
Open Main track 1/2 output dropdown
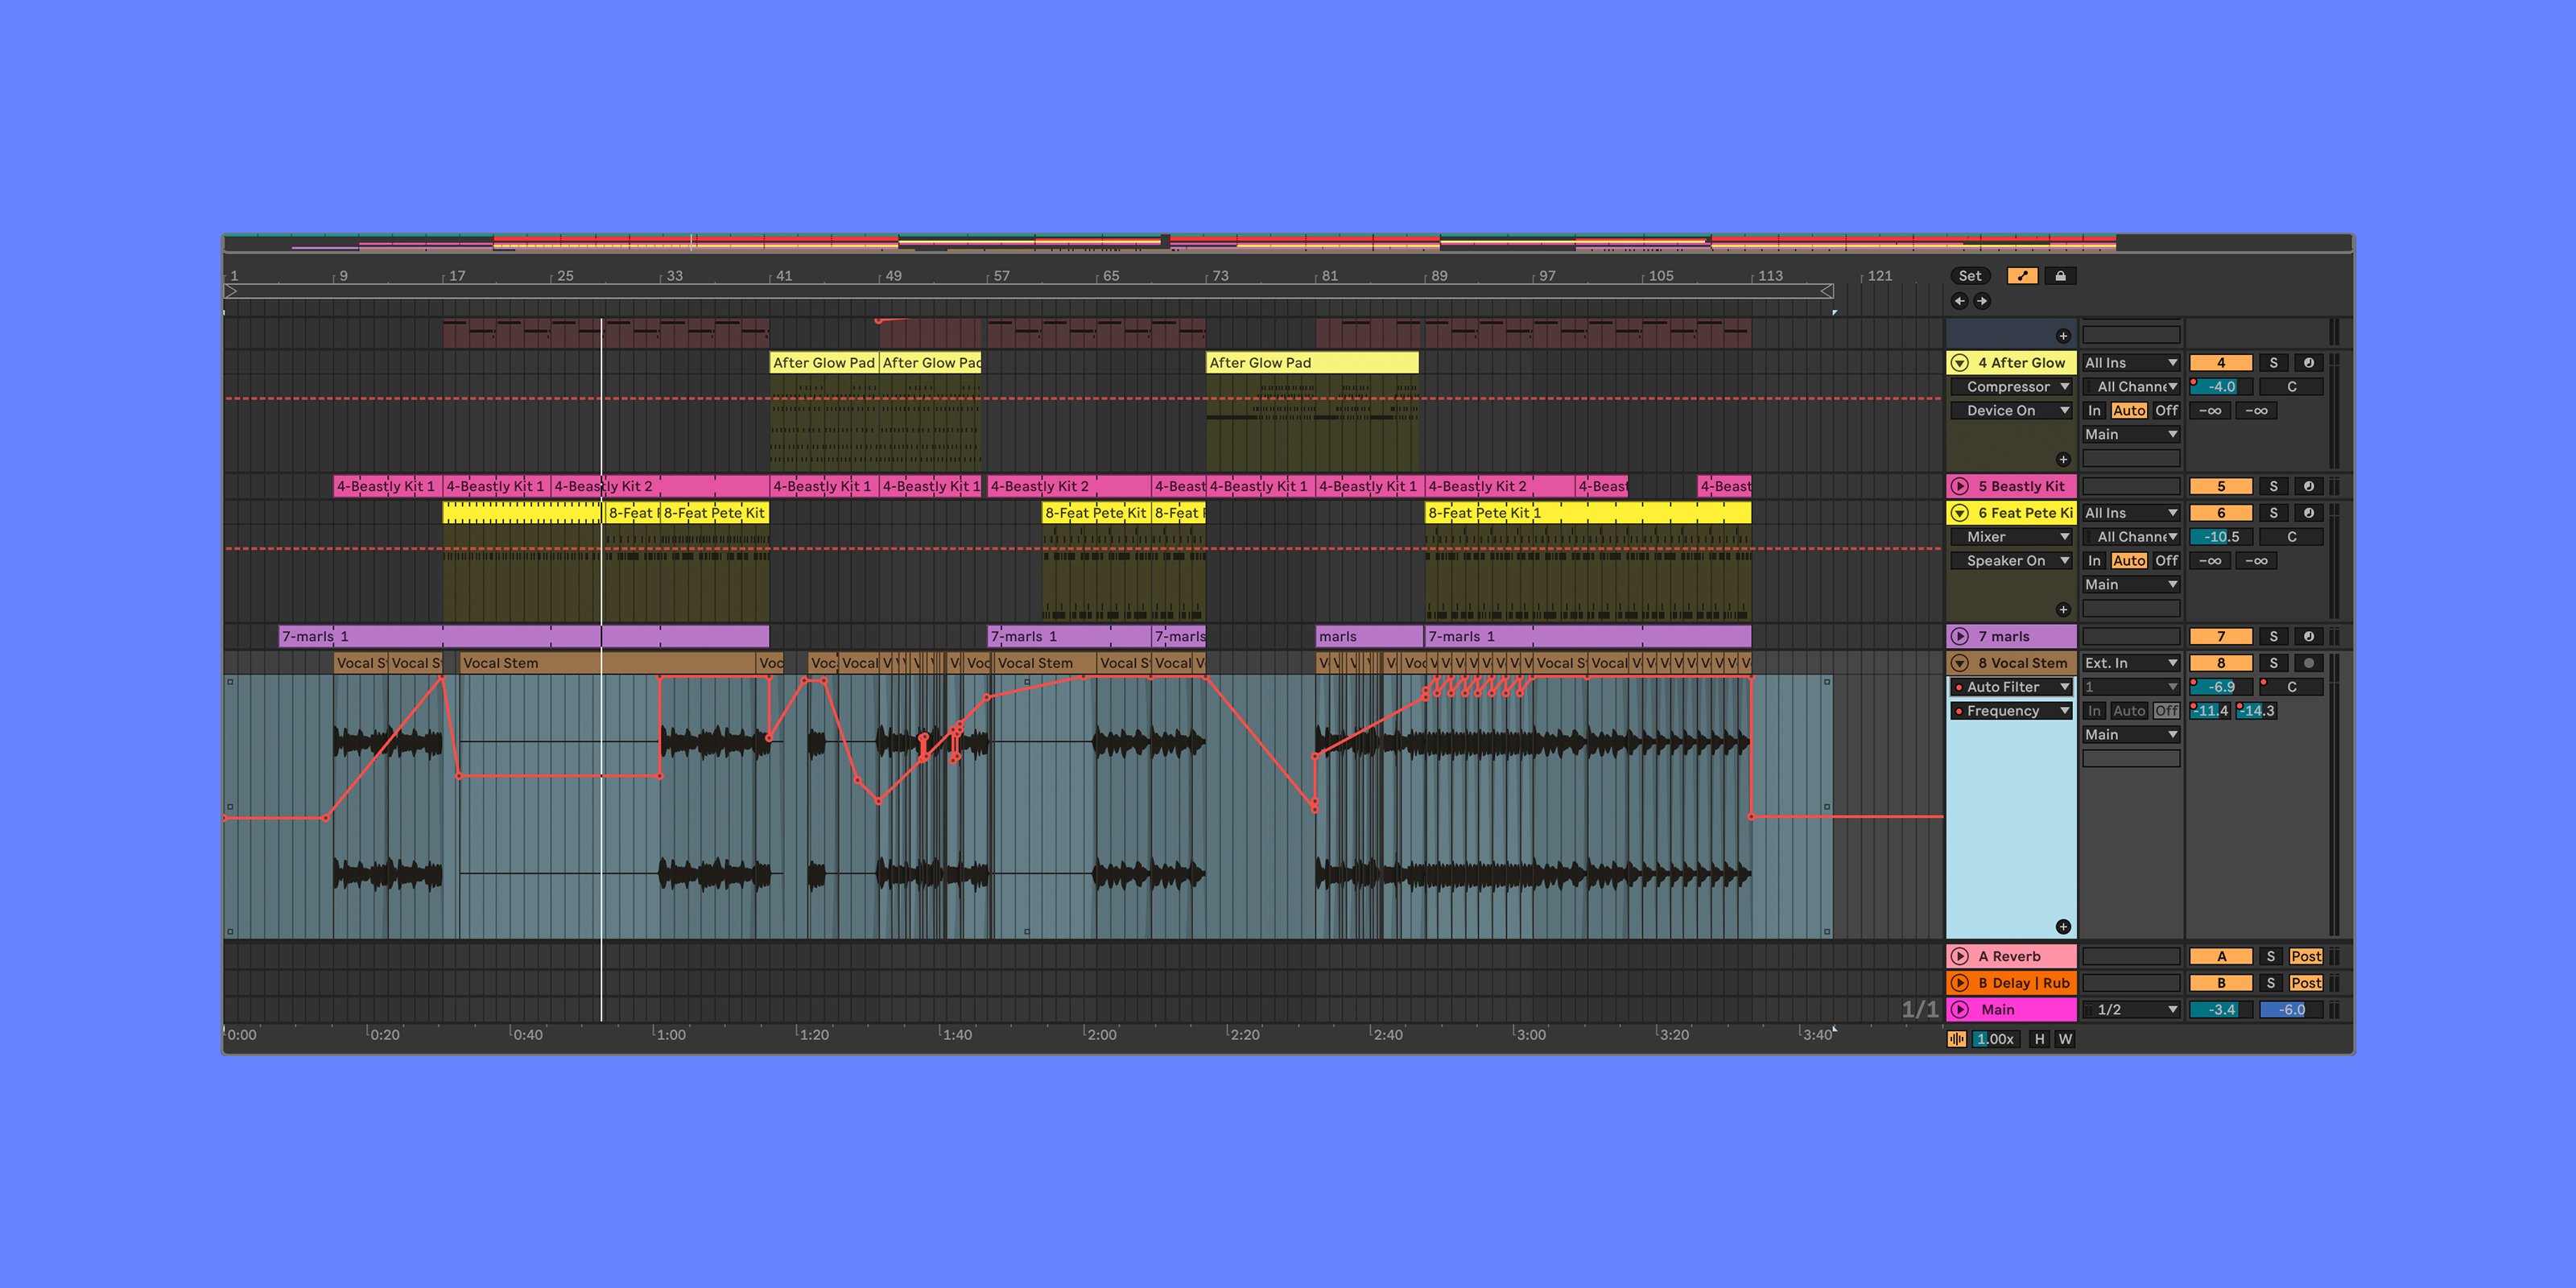2131,1010
